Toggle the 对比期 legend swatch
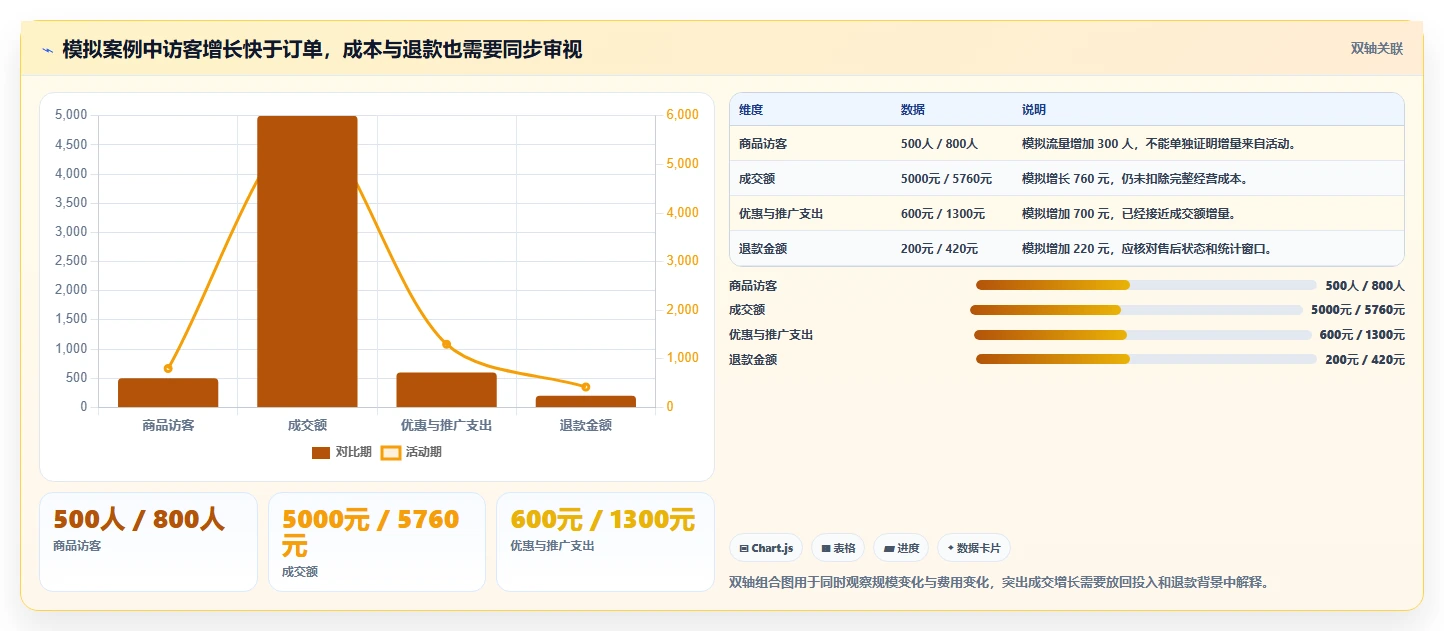 pyautogui.click(x=320, y=452)
